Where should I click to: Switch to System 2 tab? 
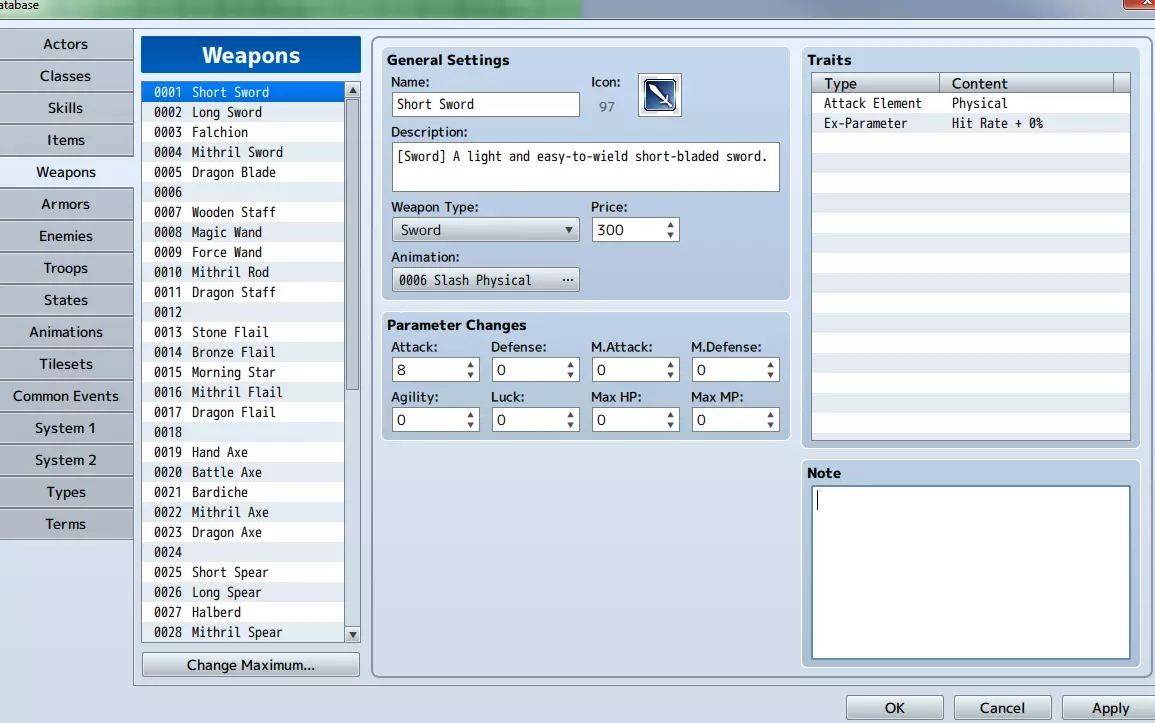click(66, 460)
